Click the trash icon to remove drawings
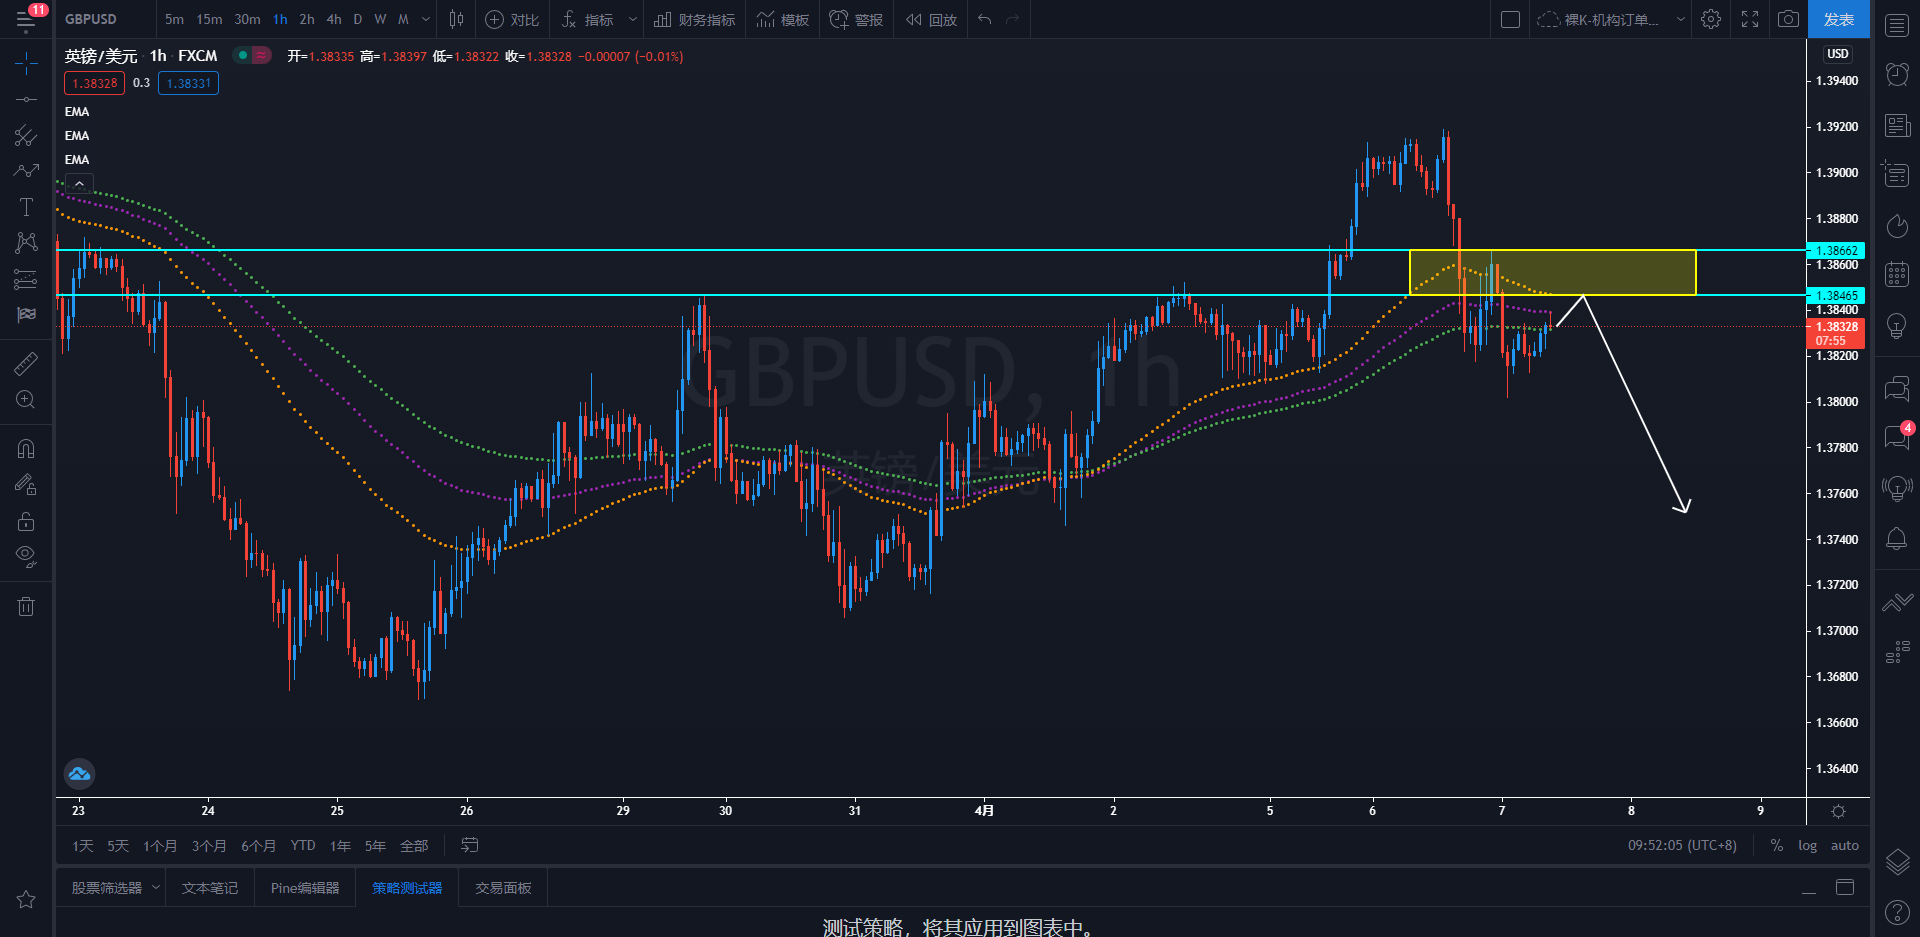 tap(26, 606)
